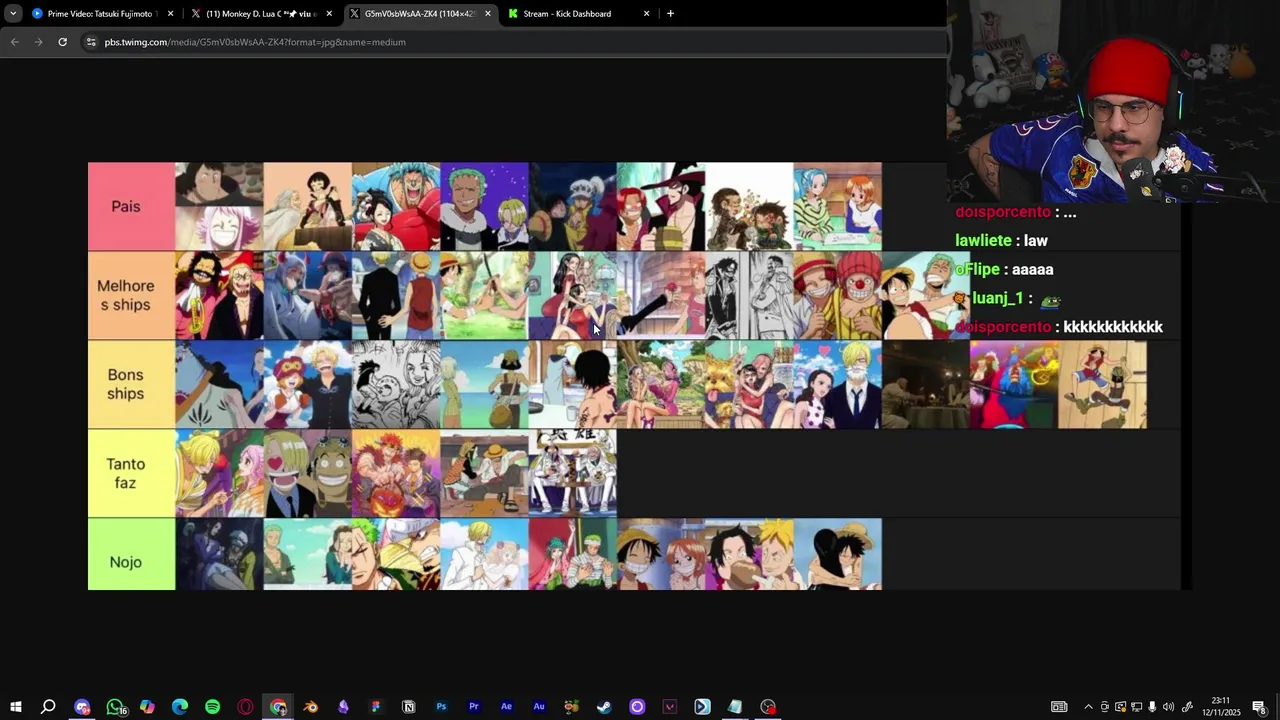Launch Adobe Audition from the taskbar
The width and height of the screenshot is (1280, 720).
(x=539, y=707)
